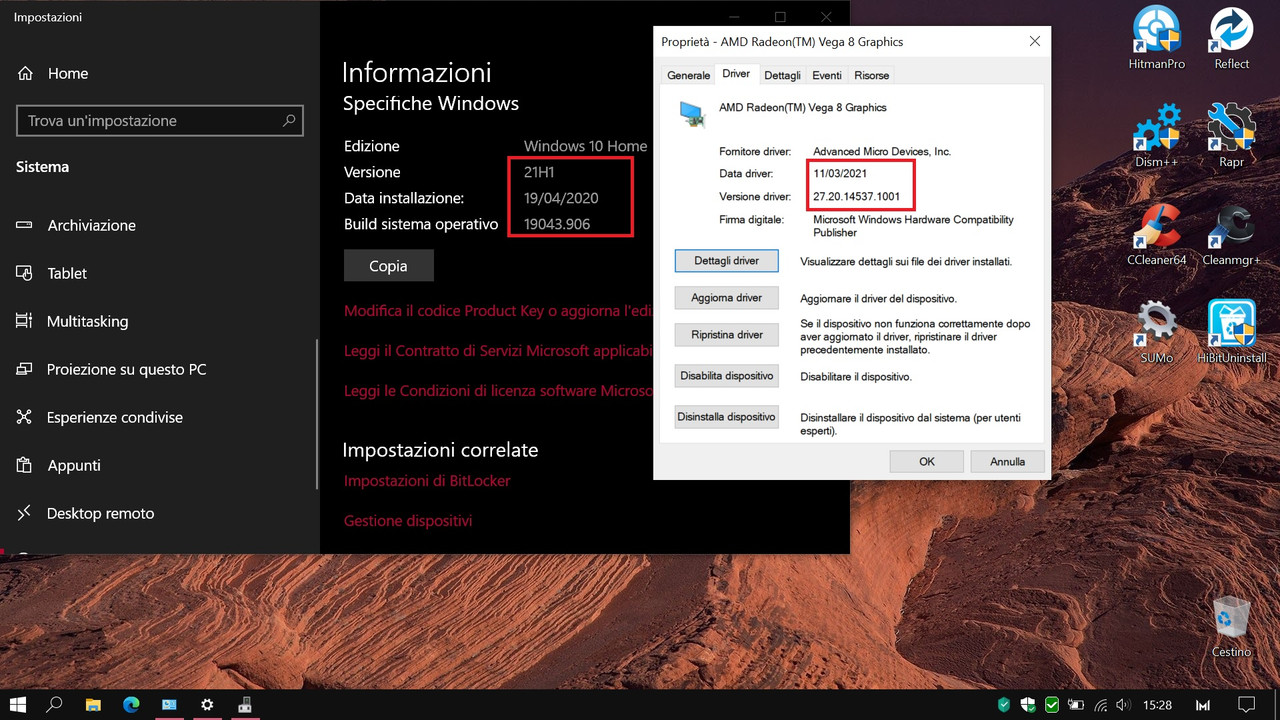Select the 19043.906 build value
This screenshot has height=720, width=1280.
click(557, 224)
